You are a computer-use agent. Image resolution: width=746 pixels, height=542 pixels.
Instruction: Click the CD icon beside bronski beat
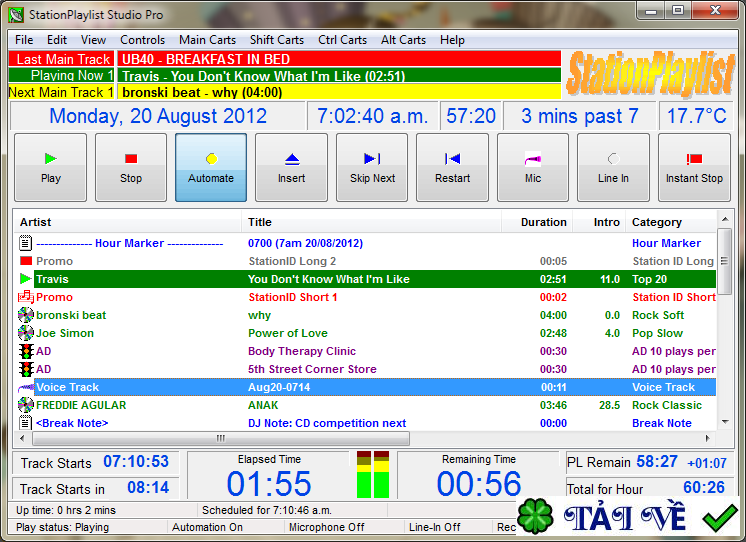pos(26,315)
